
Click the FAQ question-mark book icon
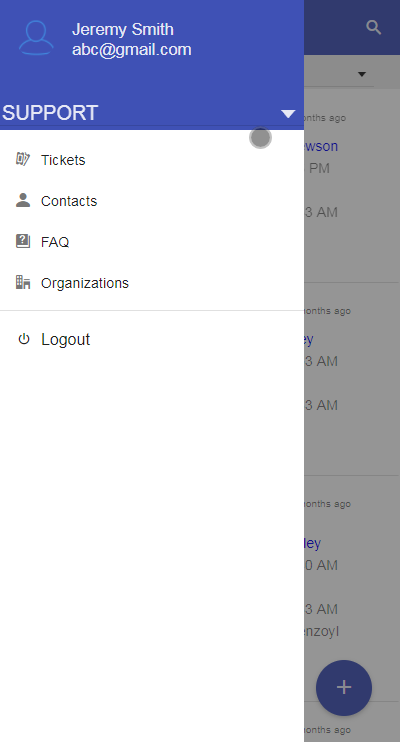[x=23, y=241]
